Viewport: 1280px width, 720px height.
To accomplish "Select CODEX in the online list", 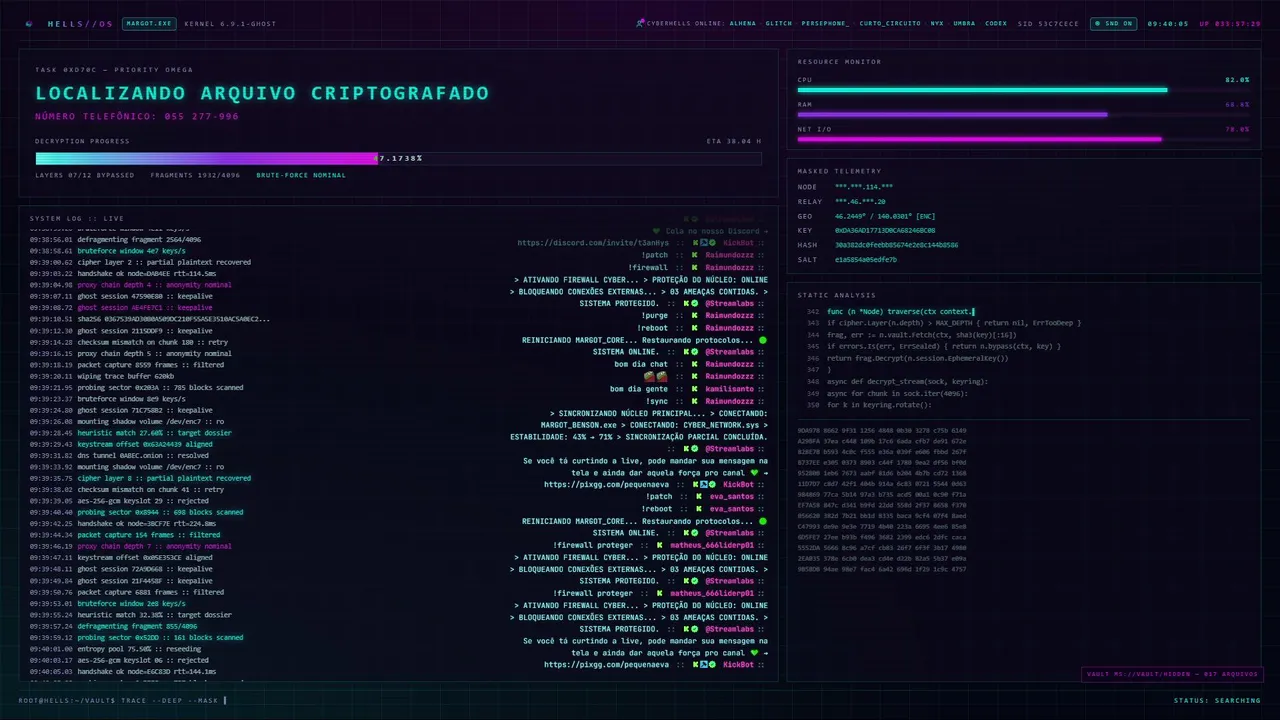I will (996, 23).
